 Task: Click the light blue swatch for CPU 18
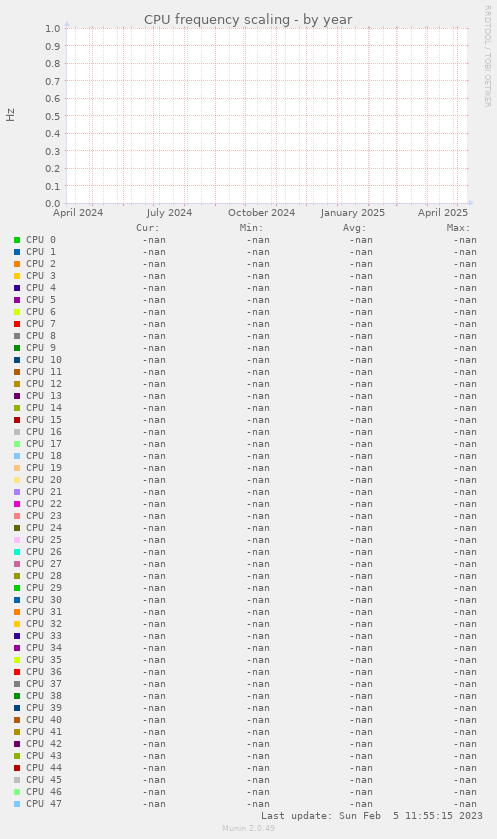[17, 456]
